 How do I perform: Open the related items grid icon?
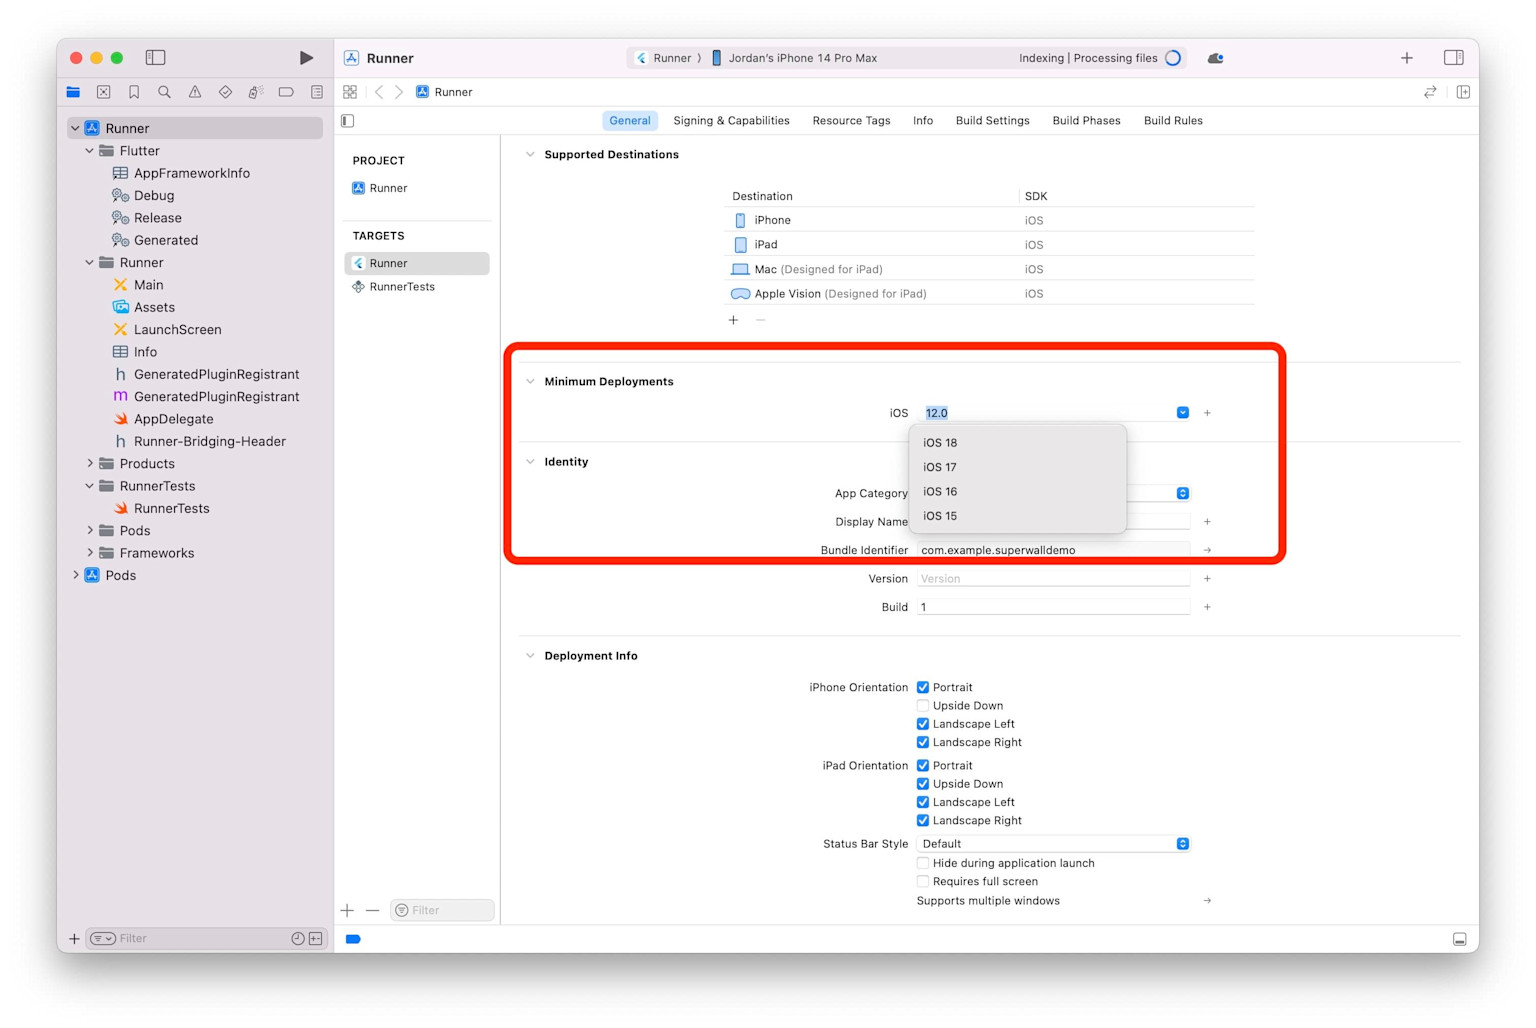350,92
